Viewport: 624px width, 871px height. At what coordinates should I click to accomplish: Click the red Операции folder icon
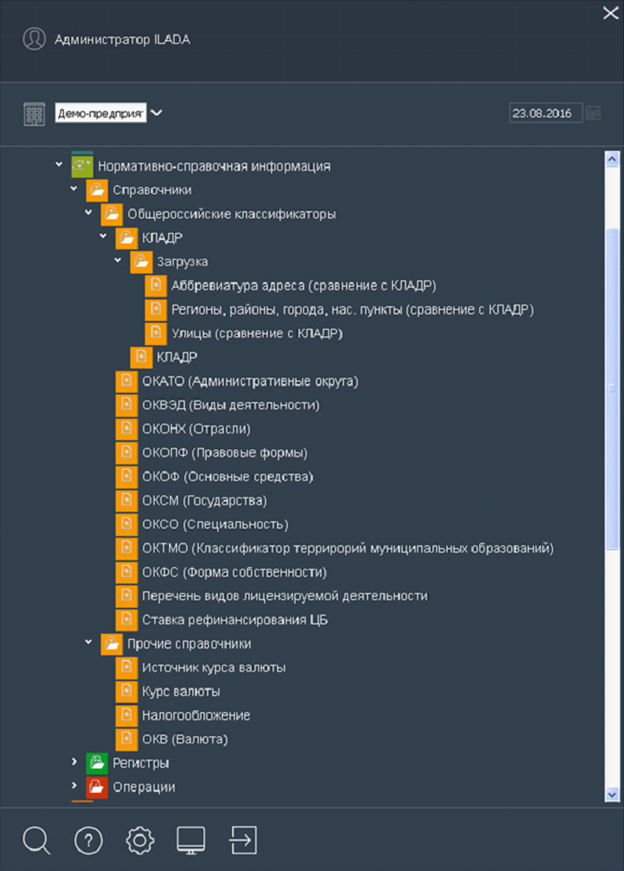pos(97,787)
